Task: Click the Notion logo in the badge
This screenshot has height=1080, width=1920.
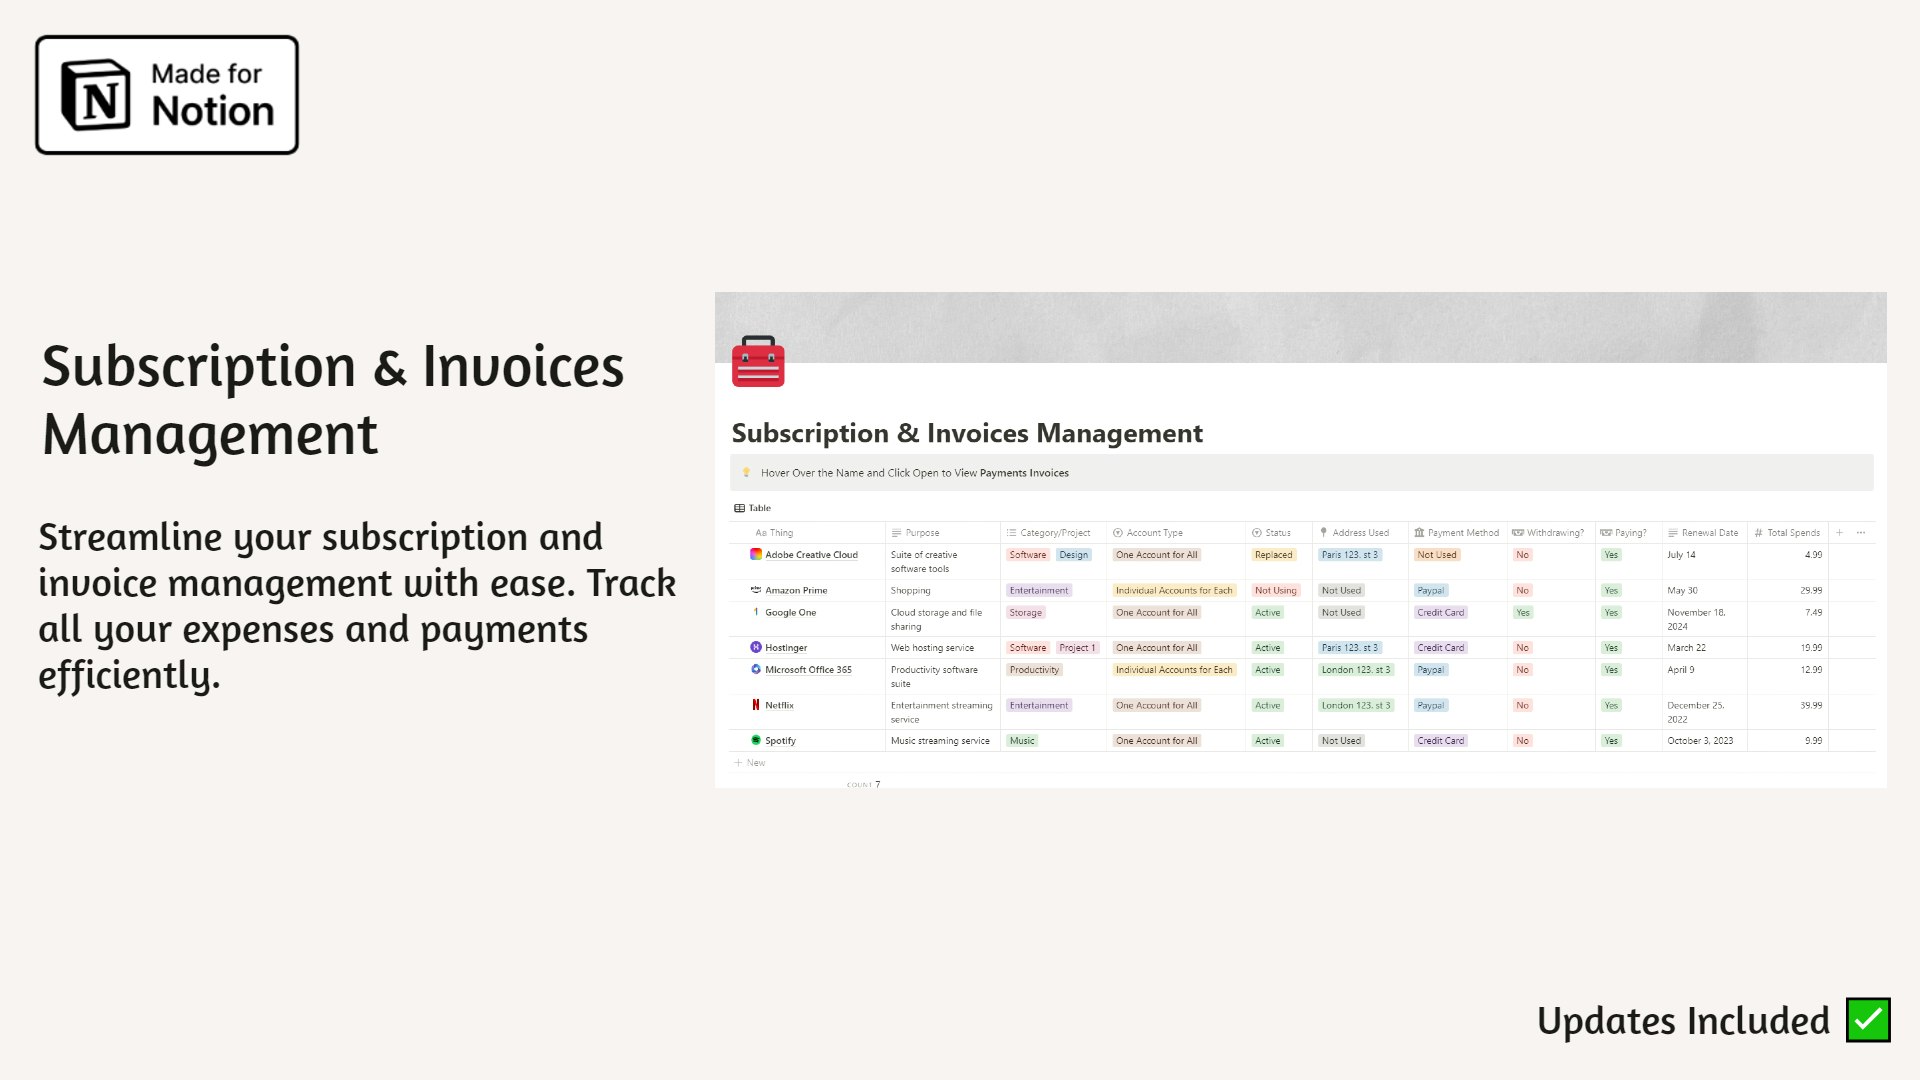Action: pyautogui.click(x=96, y=95)
